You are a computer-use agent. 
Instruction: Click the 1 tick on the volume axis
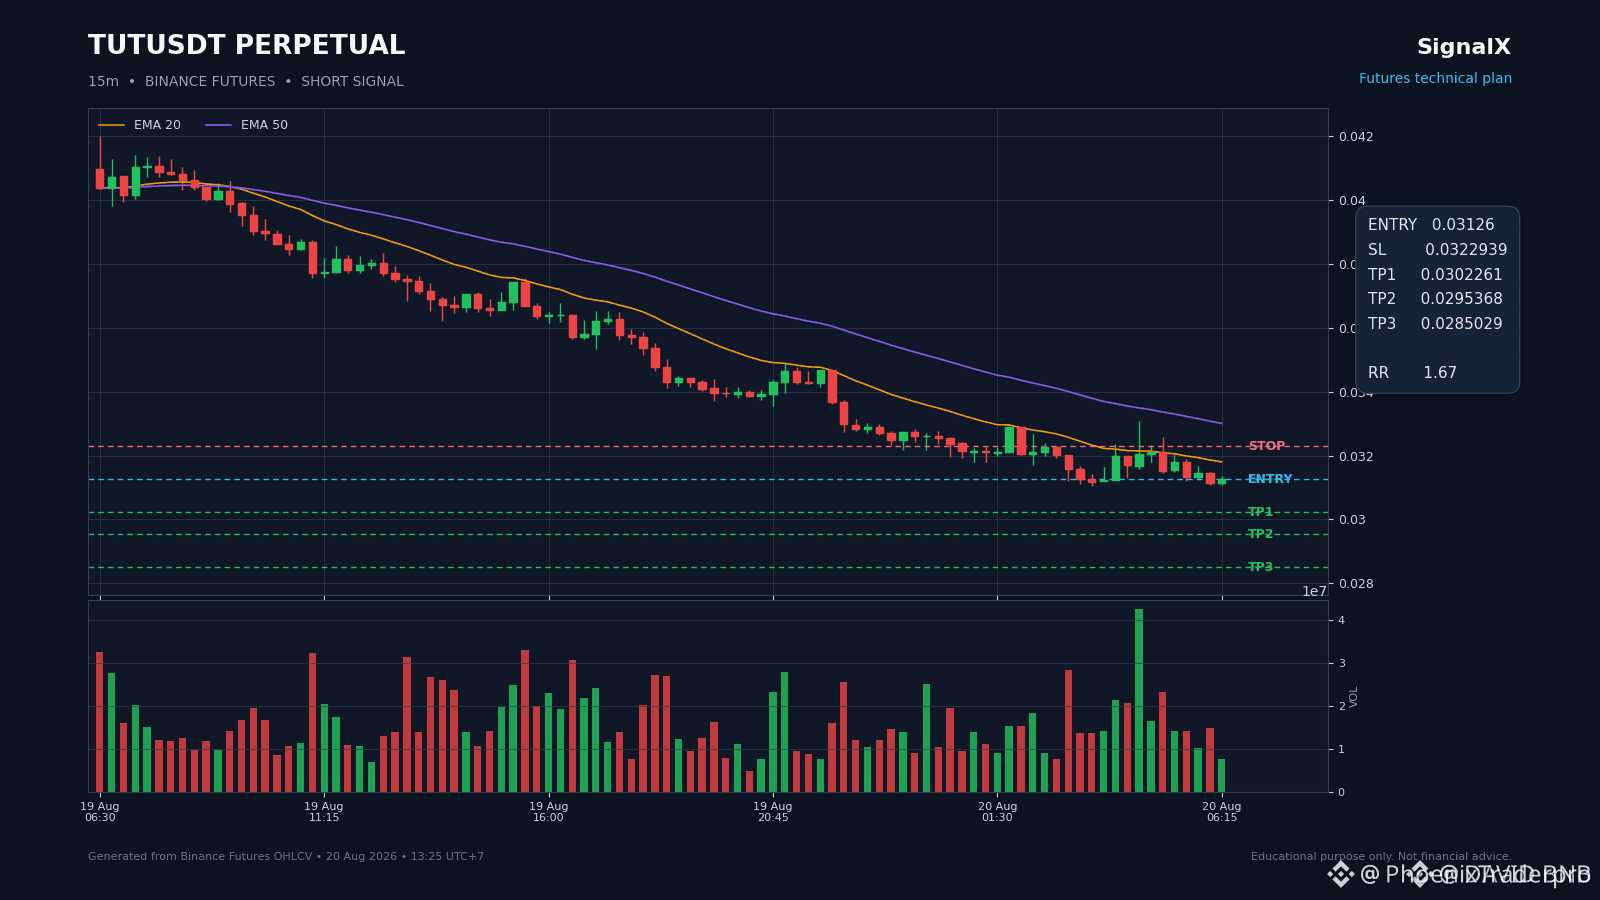click(1341, 750)
